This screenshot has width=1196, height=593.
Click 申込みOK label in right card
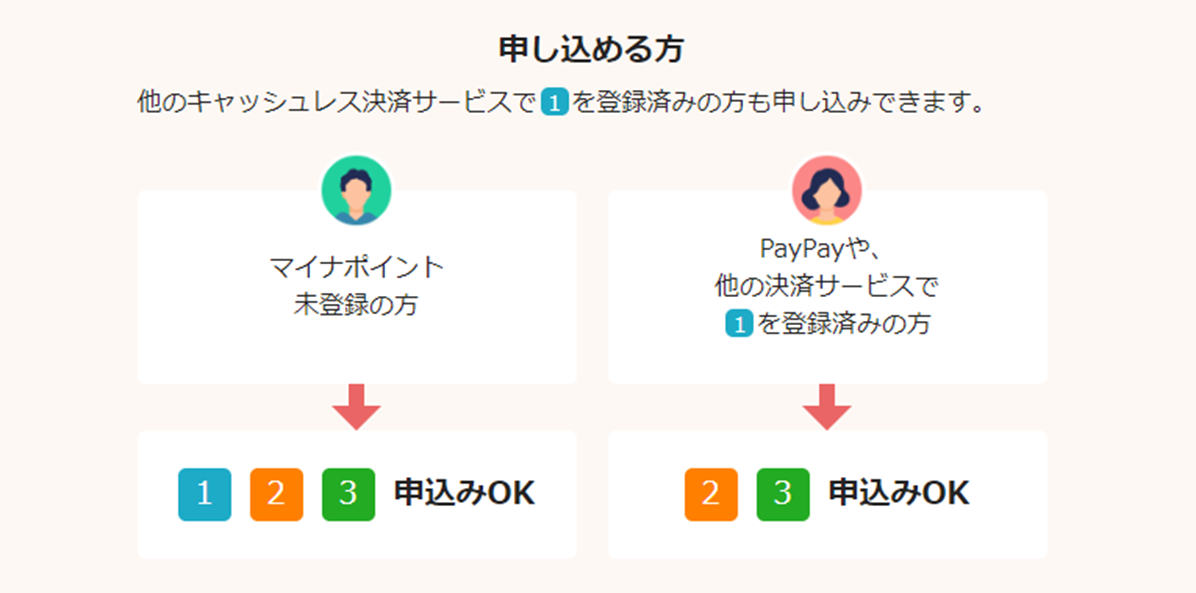pyautogui.click(x=899, y=495)
